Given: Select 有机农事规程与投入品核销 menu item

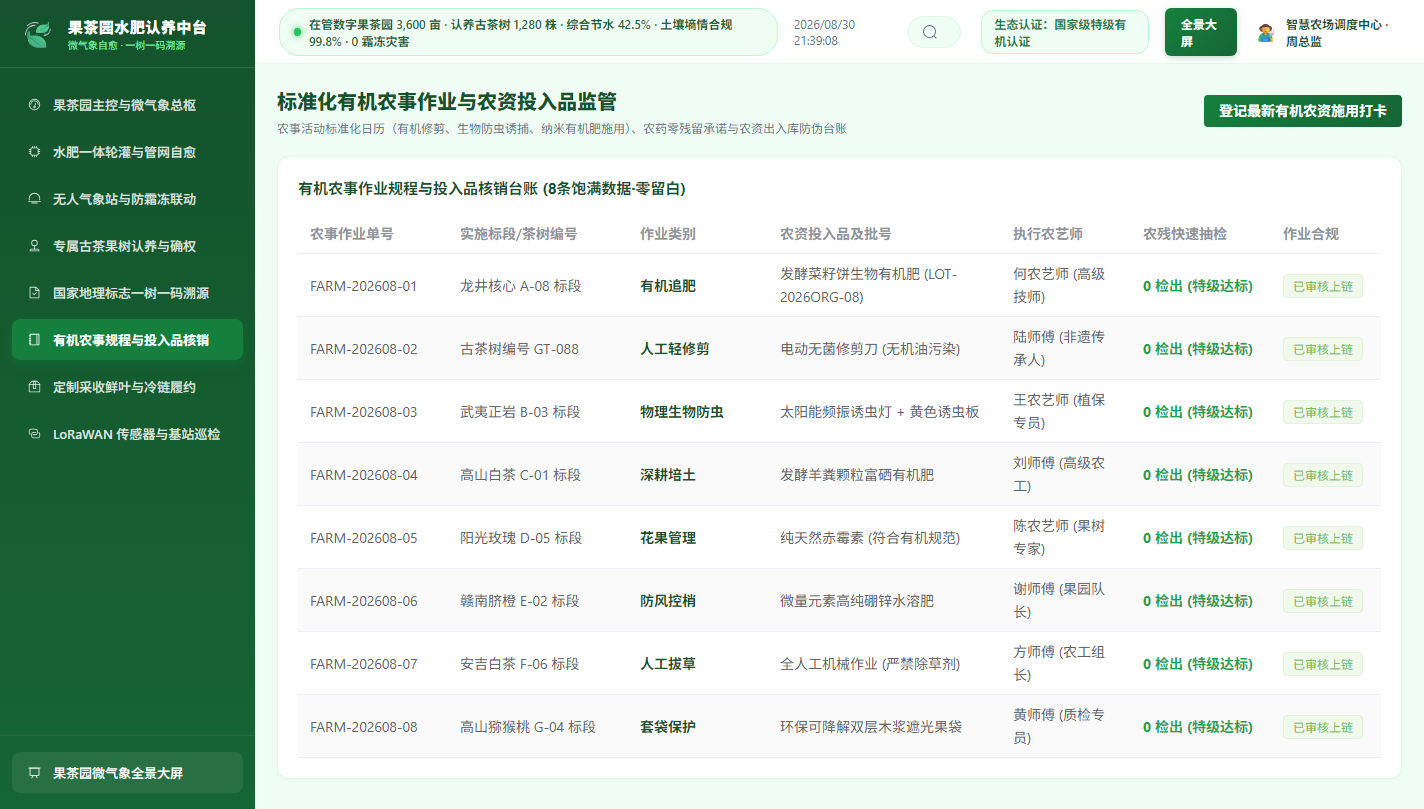Looking at the screenshot, I should coord(127,340).
